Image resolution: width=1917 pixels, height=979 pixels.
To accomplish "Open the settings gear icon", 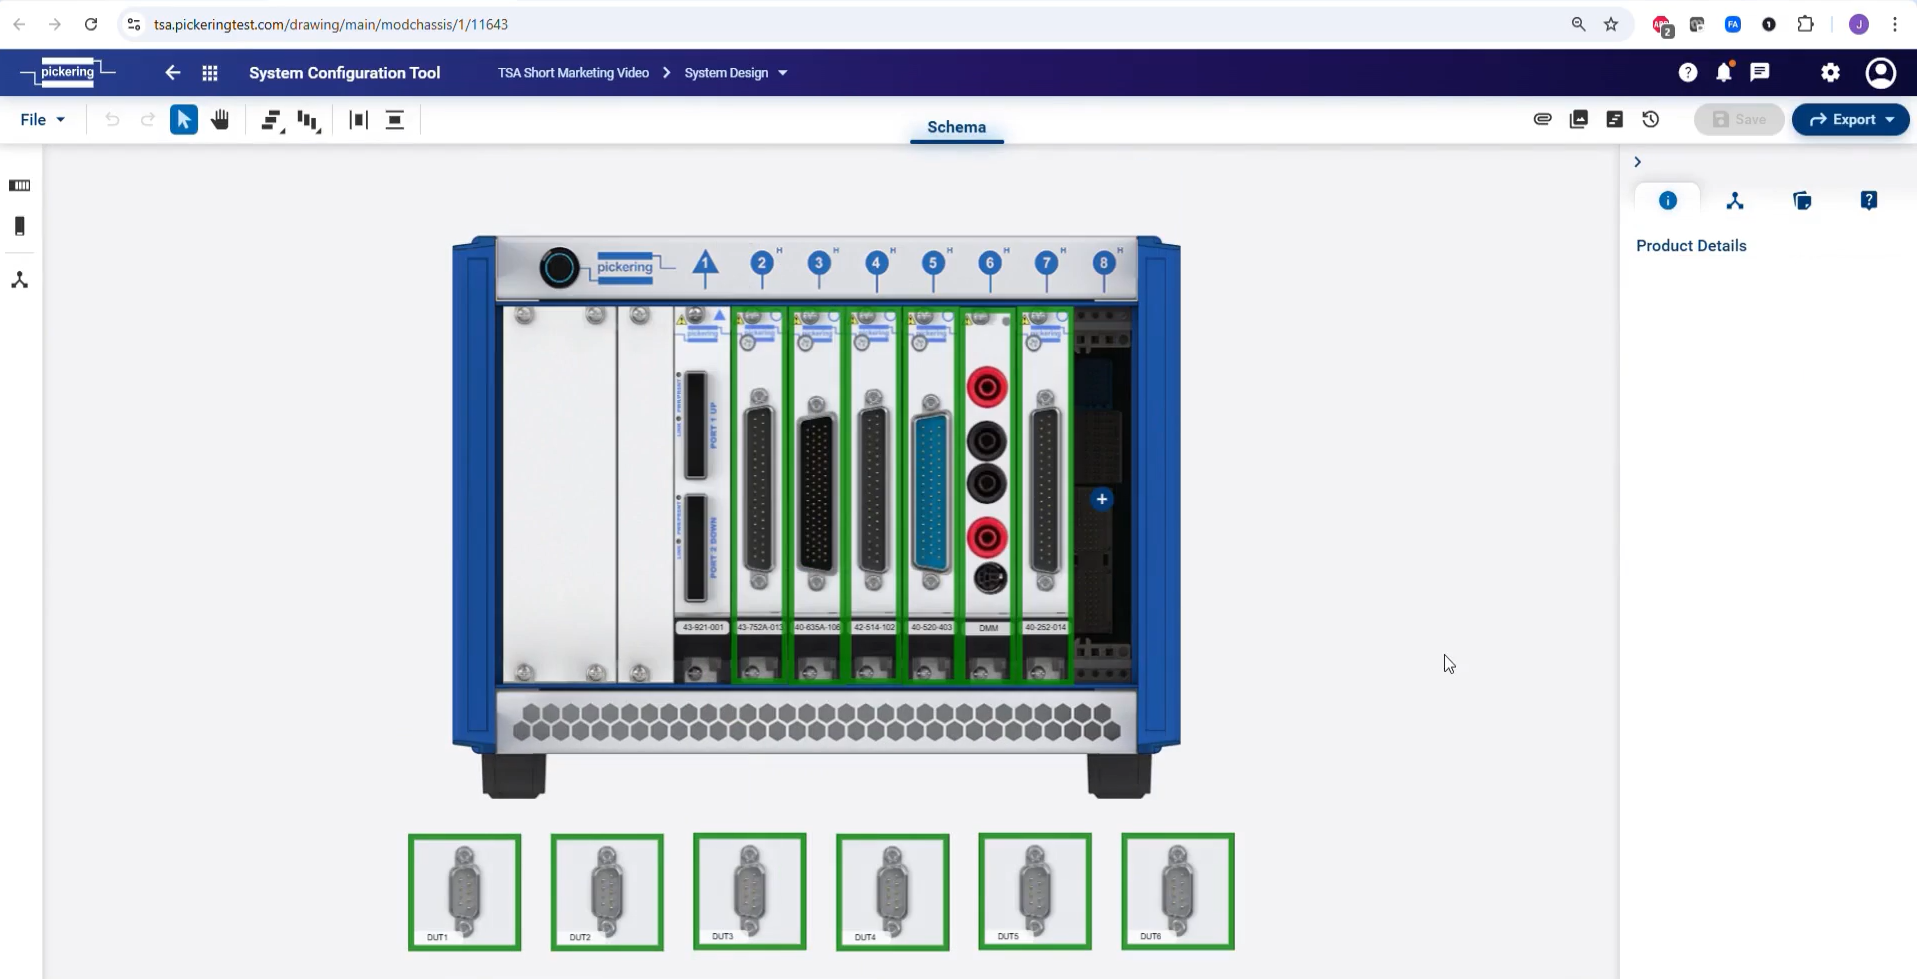I will [1830, 72].
